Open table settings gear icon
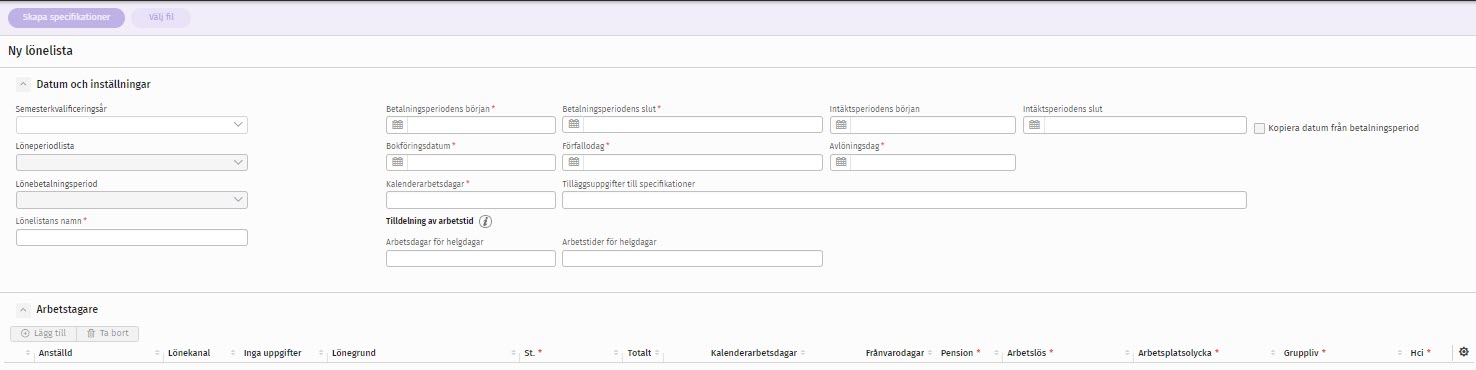Image resolution: width=1476 pixels, height=370 pixels. [x=1464, y=352]
